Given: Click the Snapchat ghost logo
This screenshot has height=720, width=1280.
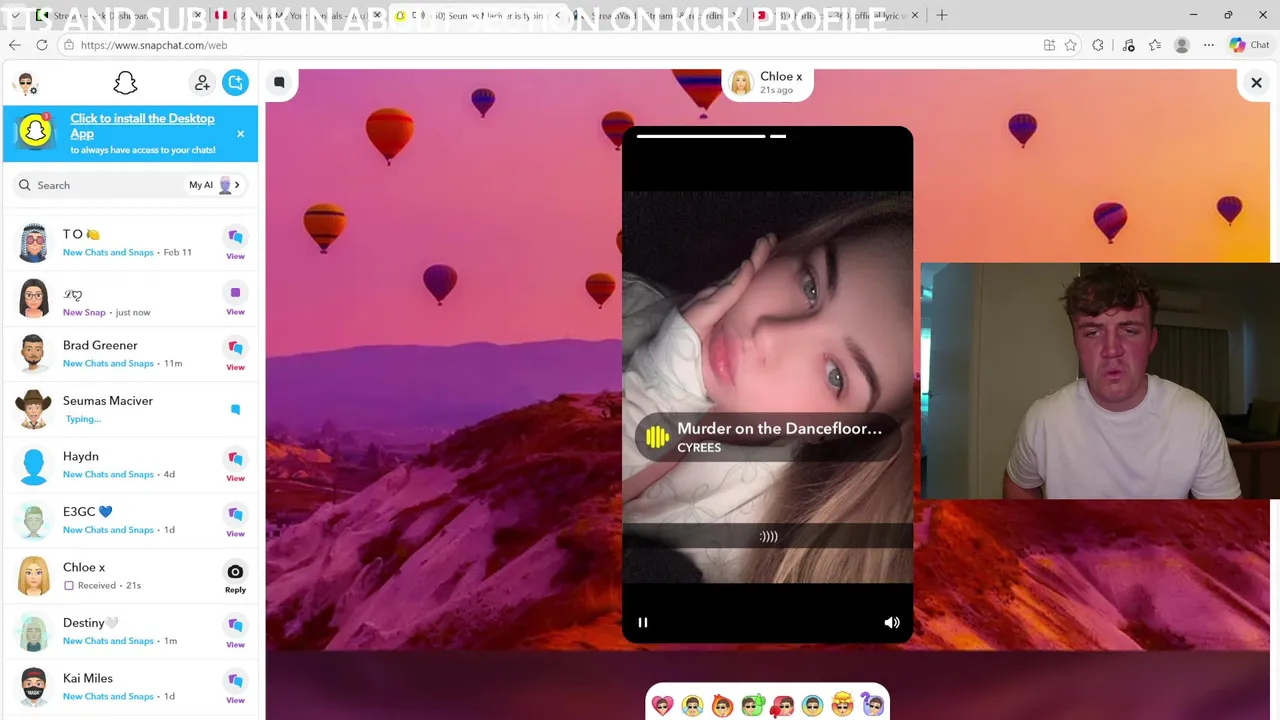Looking at the screenshot, I should 125,83.
